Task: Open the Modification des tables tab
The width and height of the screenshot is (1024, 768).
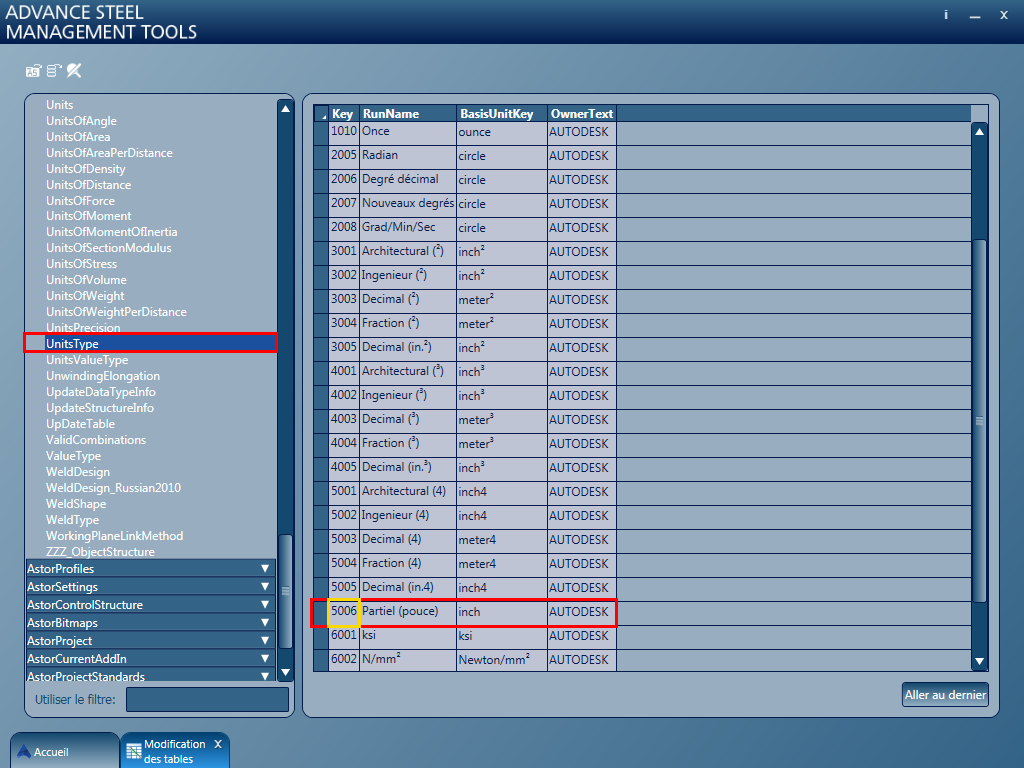Action: [175, 751]
